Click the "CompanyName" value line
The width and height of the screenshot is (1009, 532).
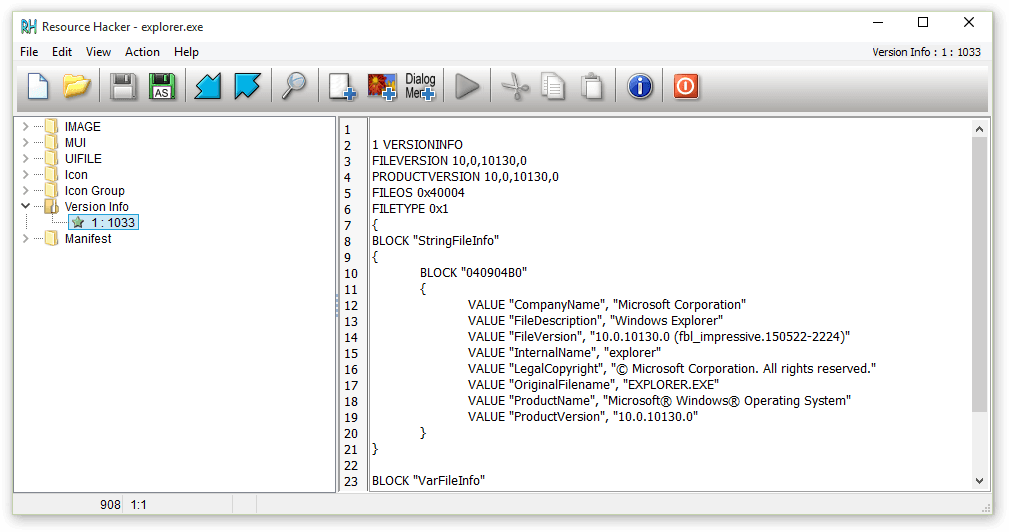[607, 305]
